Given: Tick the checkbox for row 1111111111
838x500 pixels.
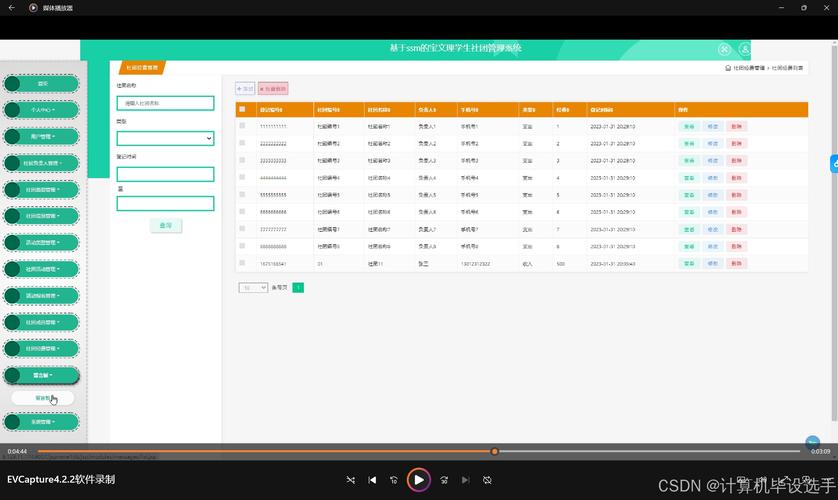Looking at the screenshot, I should pyautogui.click(x=242, y=126).
